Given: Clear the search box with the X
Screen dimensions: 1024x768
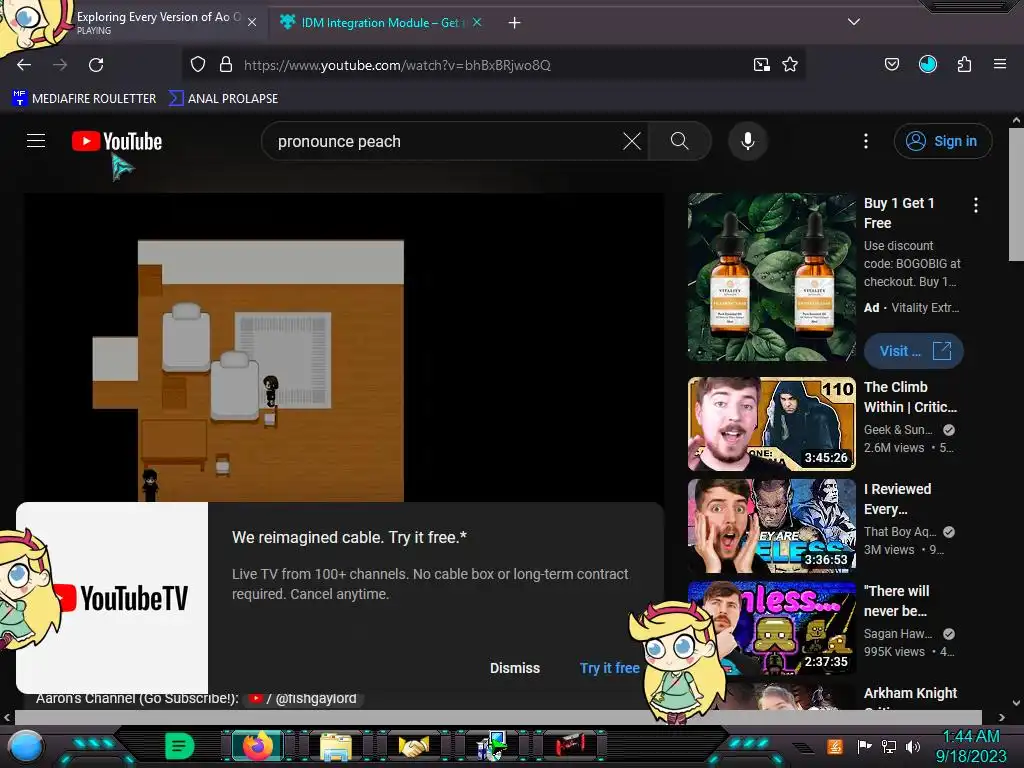Looking at the screenshot, I should (x=632, y=141).
